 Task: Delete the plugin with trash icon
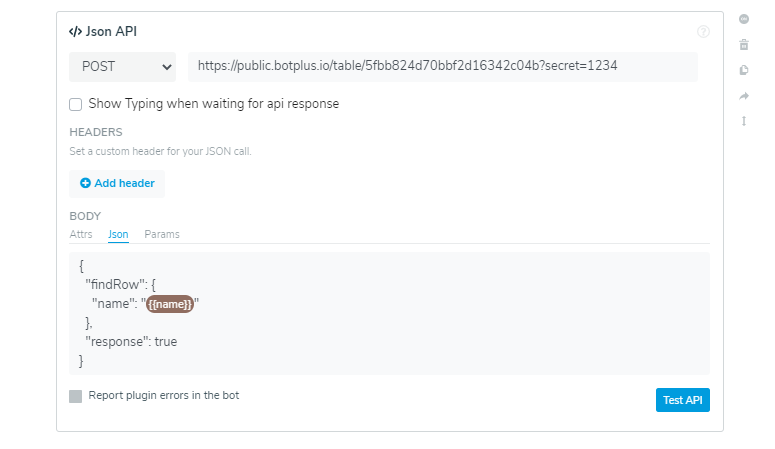click(743, 45)
